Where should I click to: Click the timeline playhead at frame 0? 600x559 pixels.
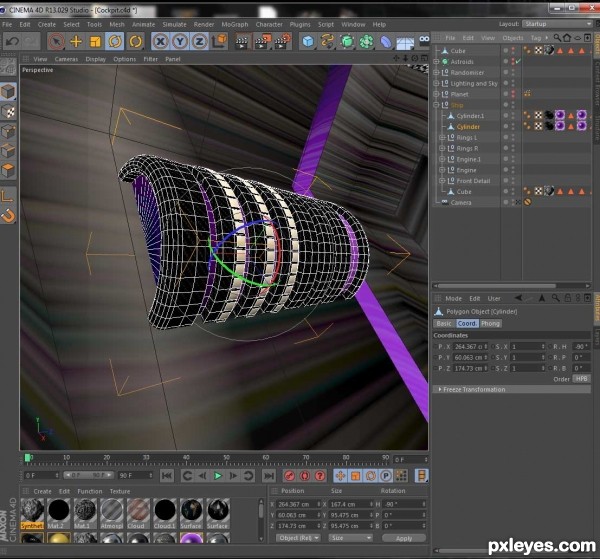click(x=28, y=458)
